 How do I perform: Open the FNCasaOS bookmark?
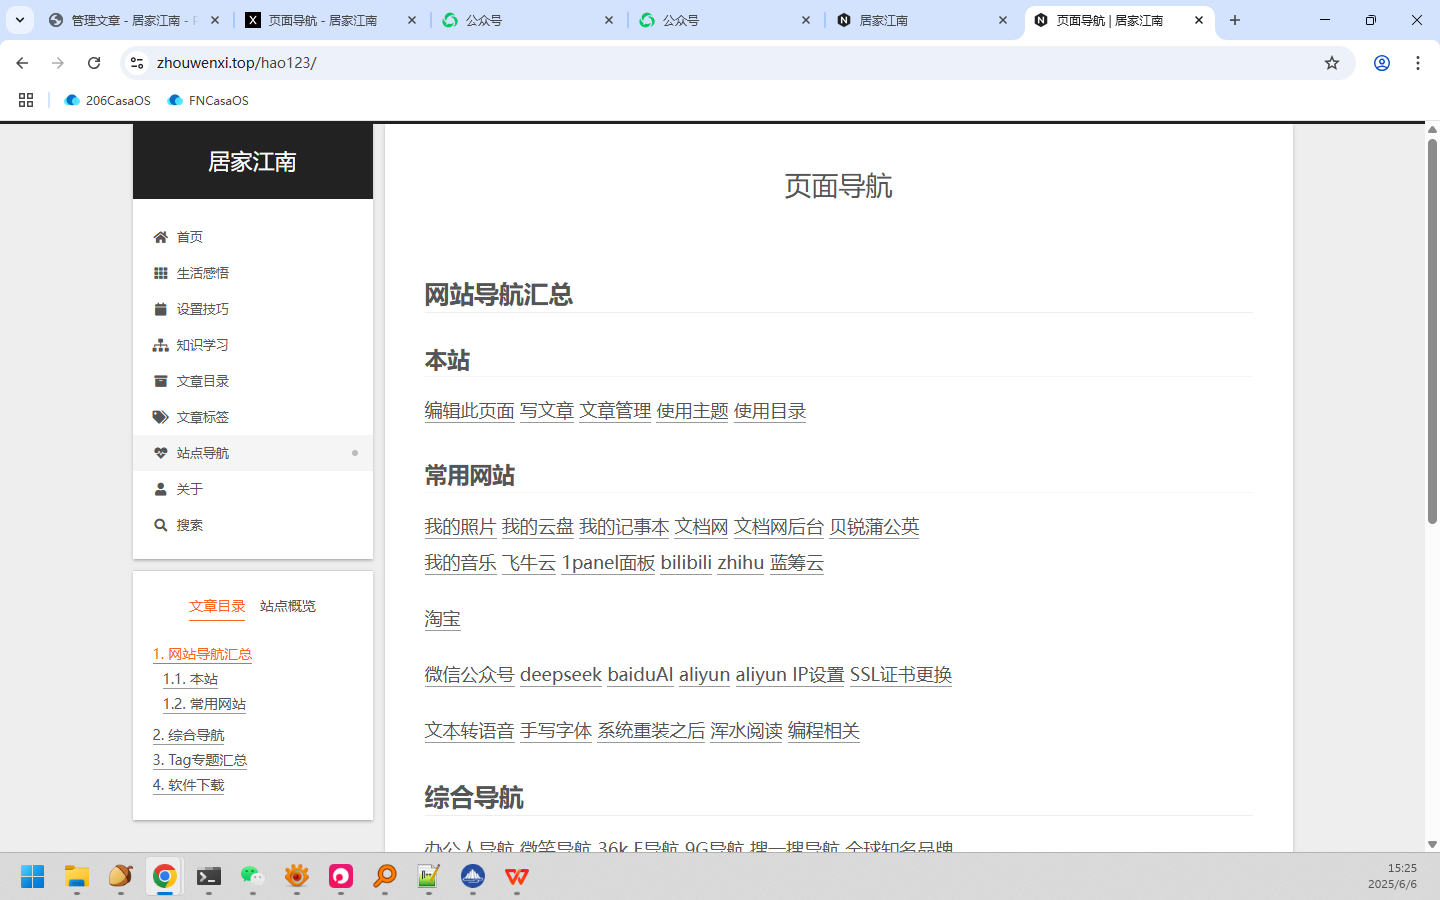tap(209, 100)
